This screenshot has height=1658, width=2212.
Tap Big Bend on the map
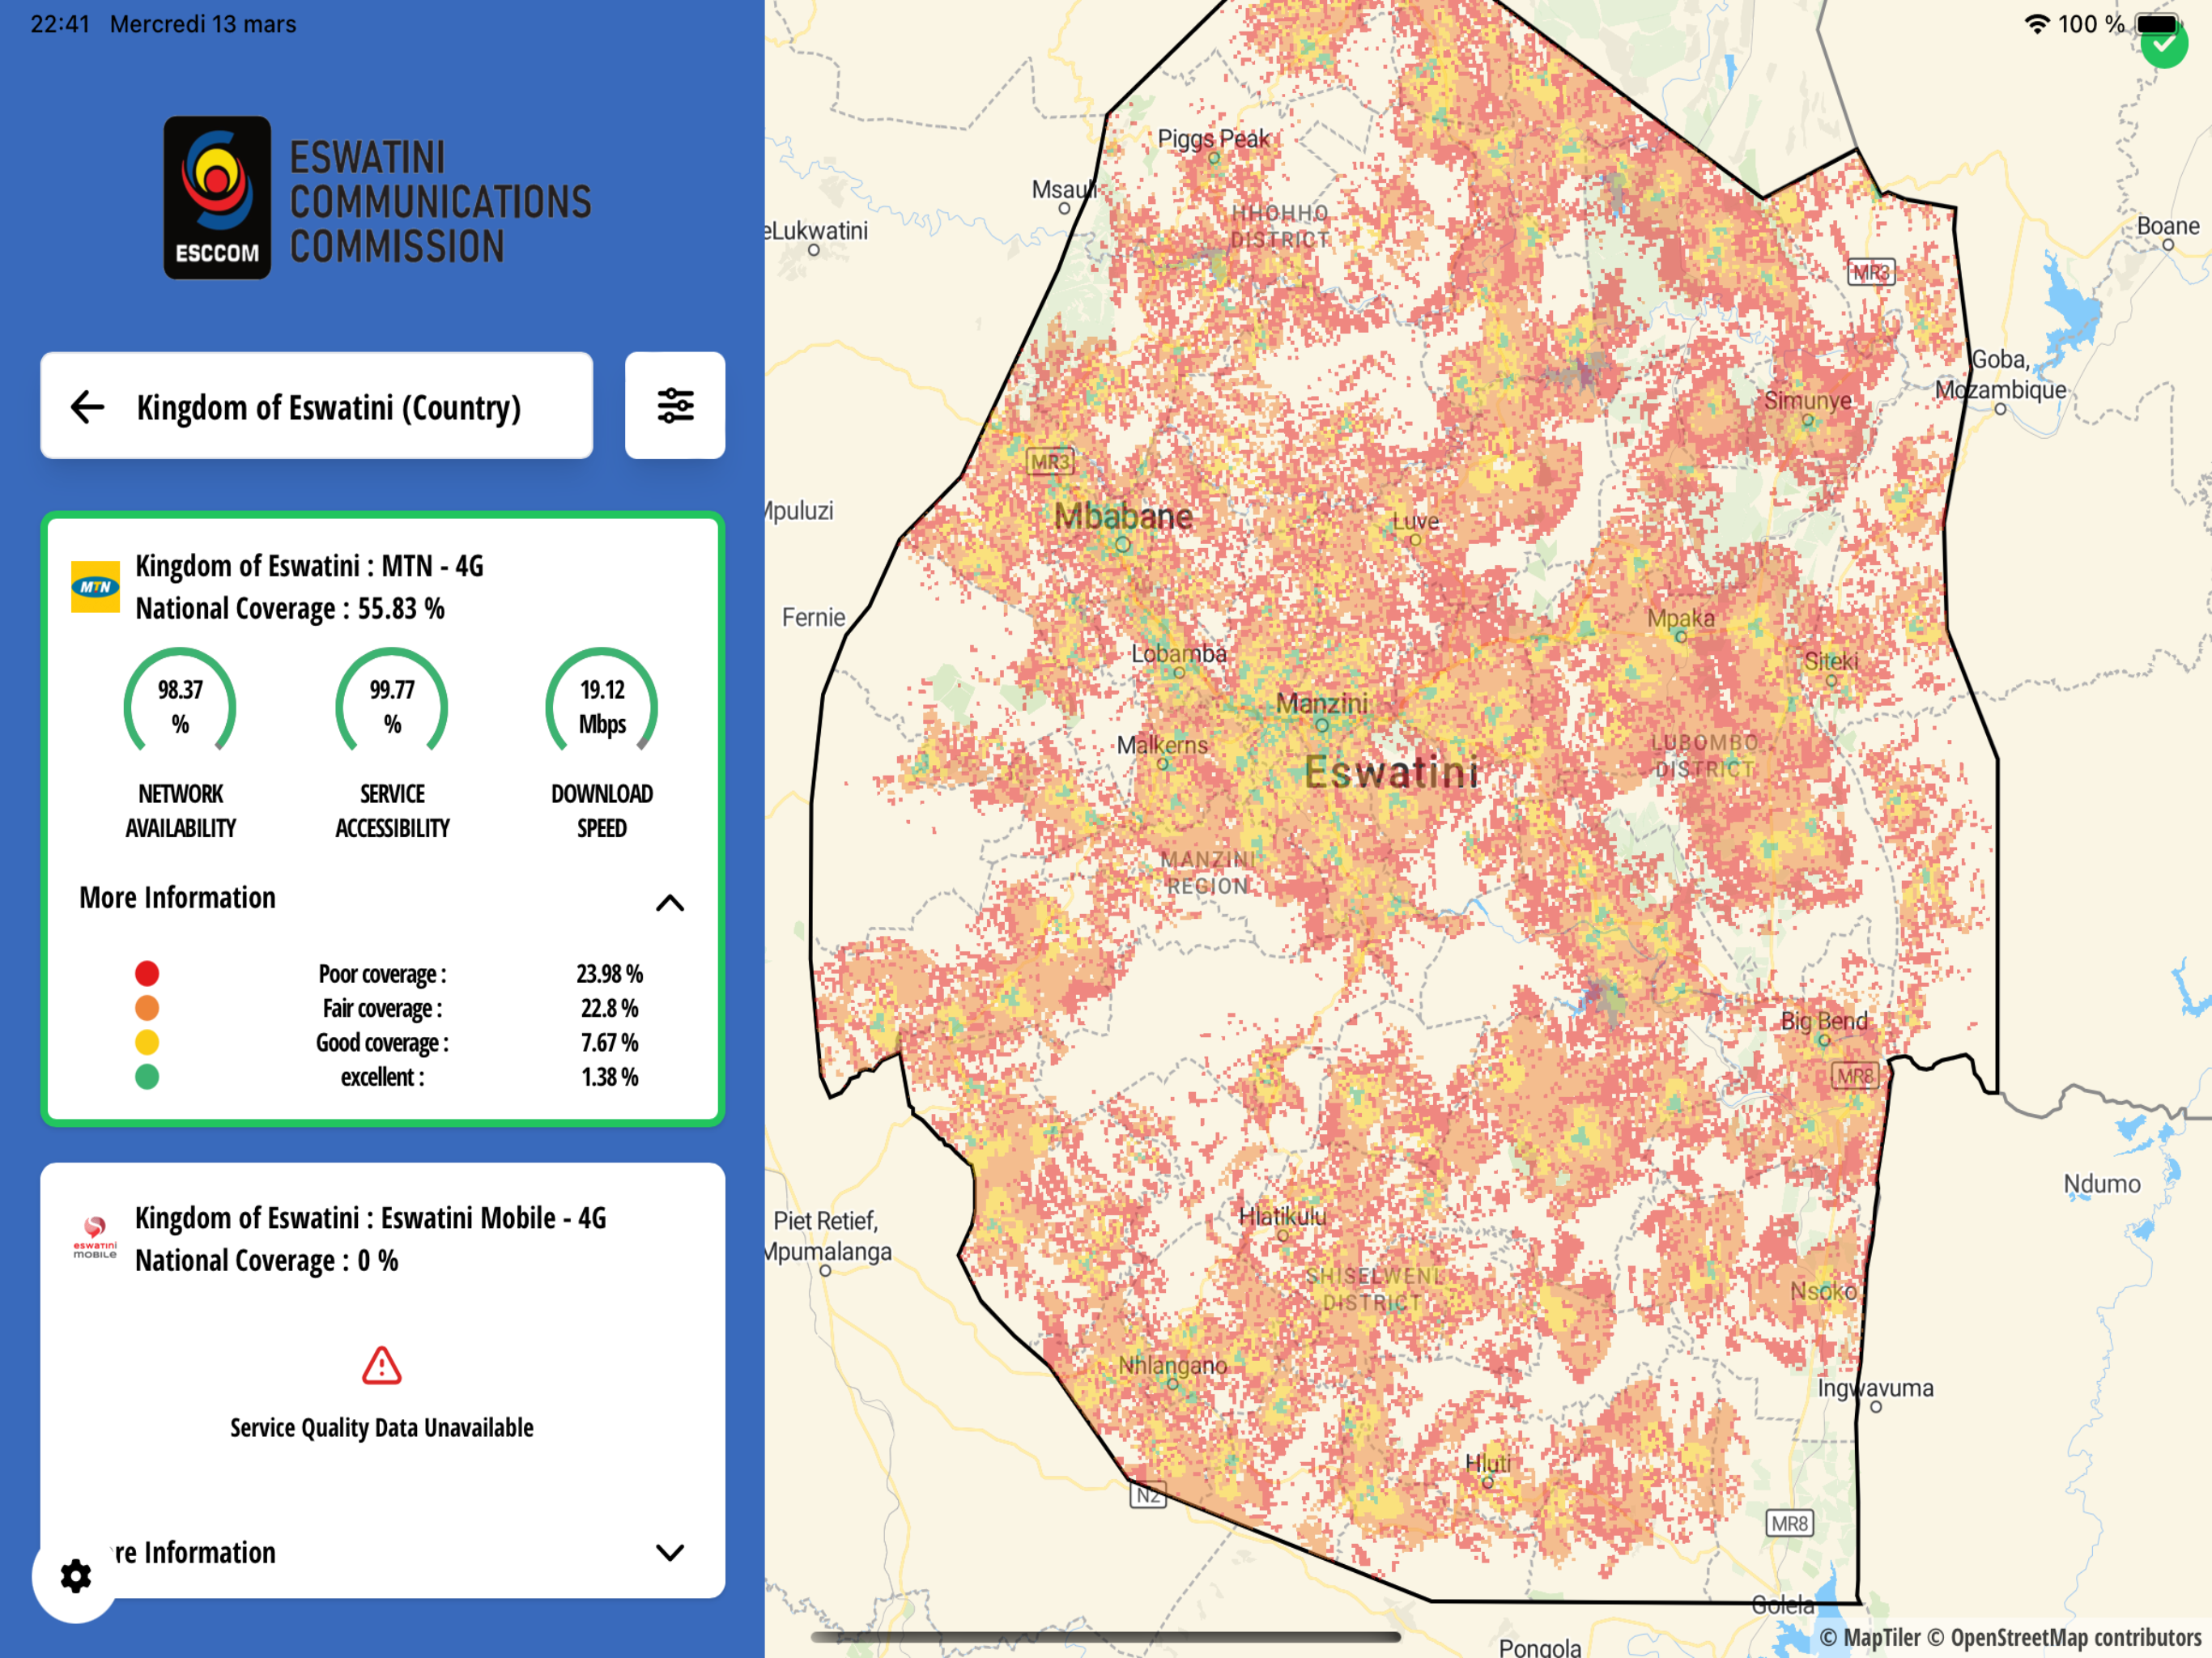pyautogui.click(x=1824, y=1021)
